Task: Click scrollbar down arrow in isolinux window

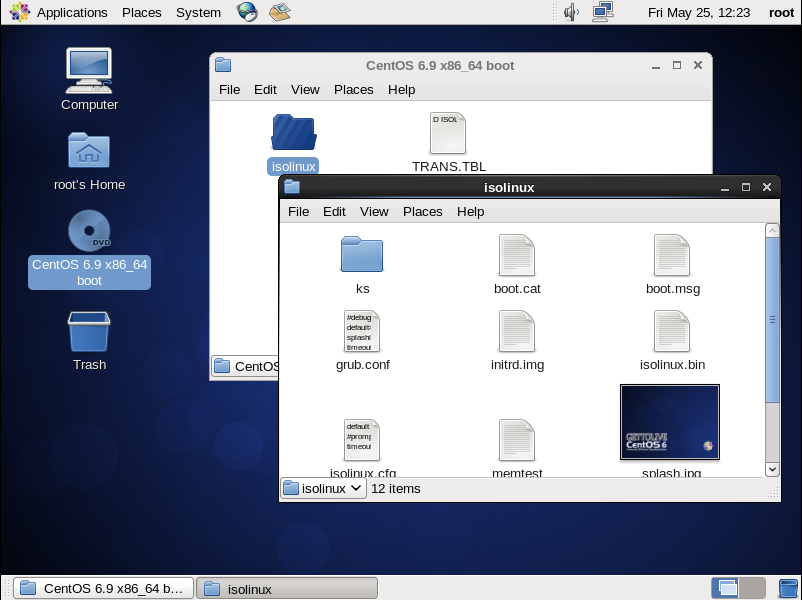Action: pyautogui.click(x=772, y=469)
